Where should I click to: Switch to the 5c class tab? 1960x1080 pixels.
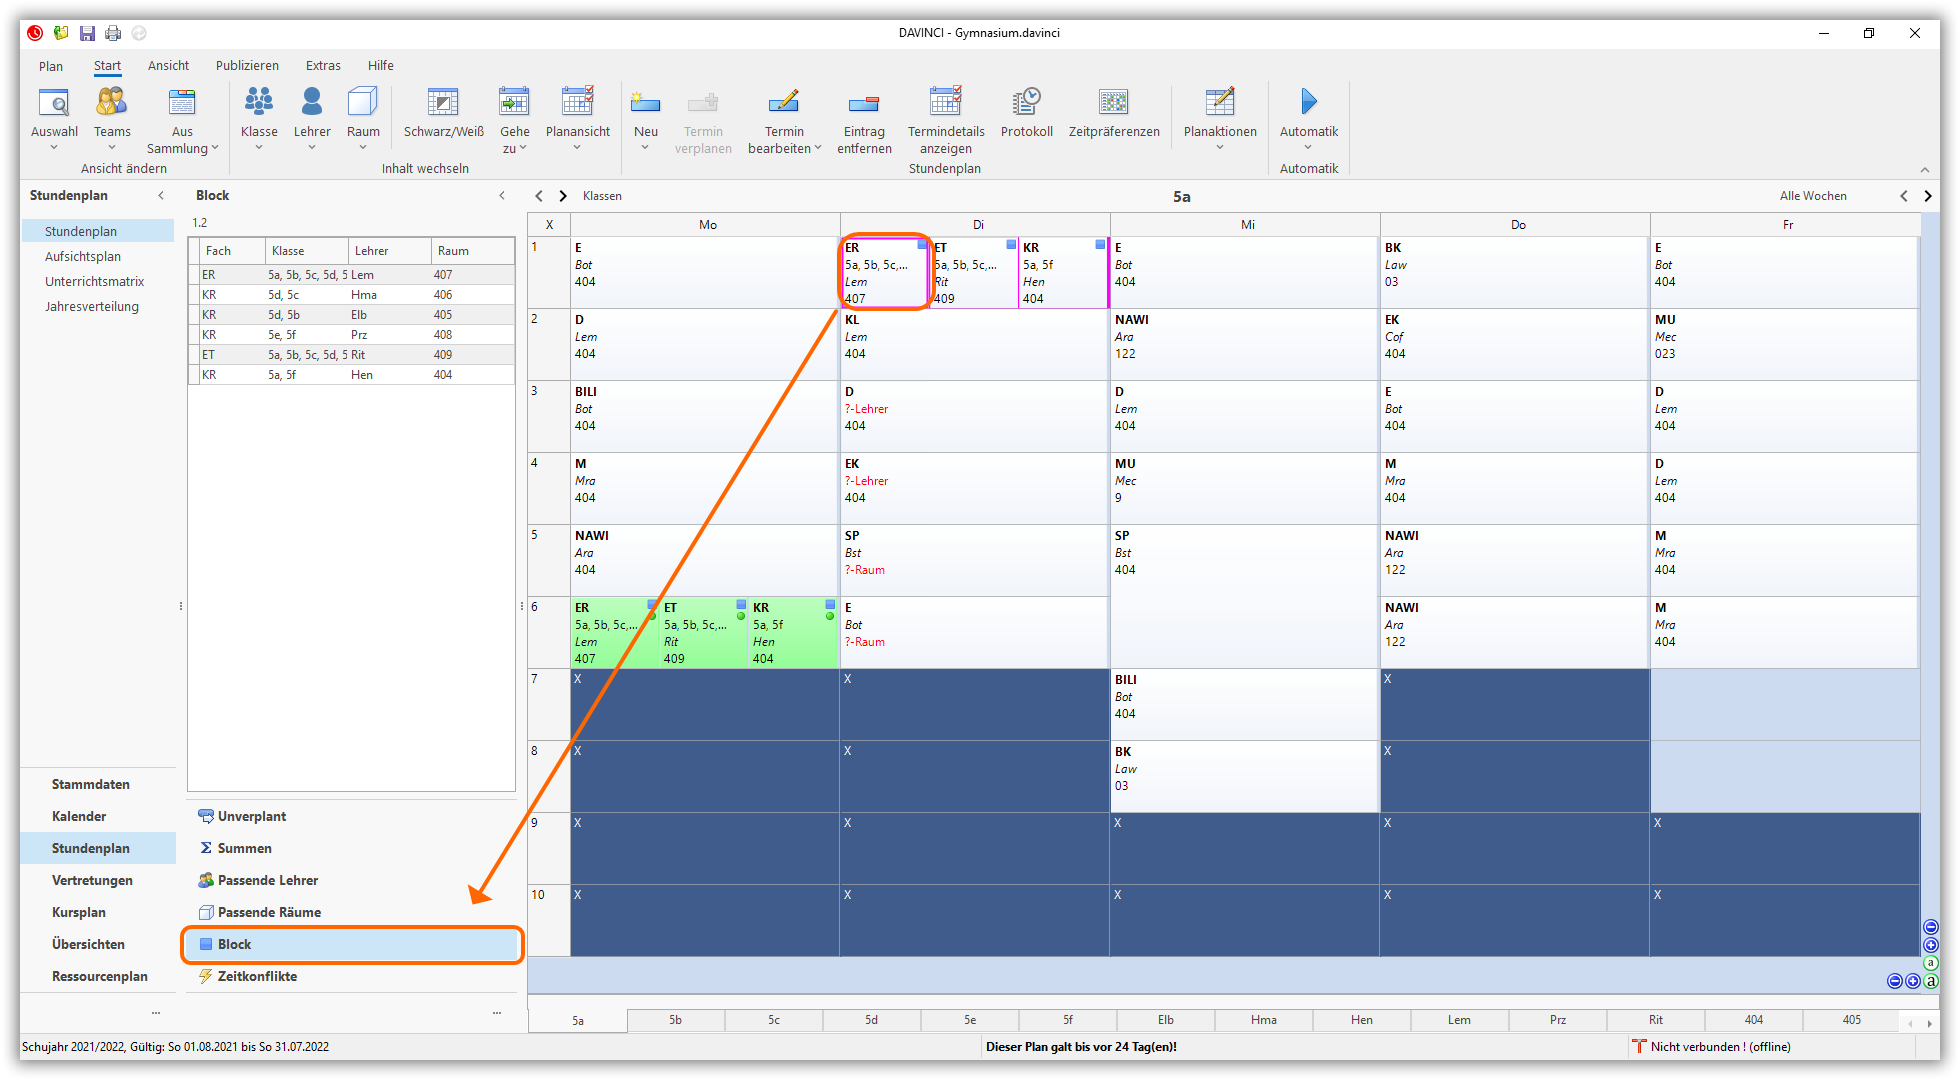[774, 1020]
